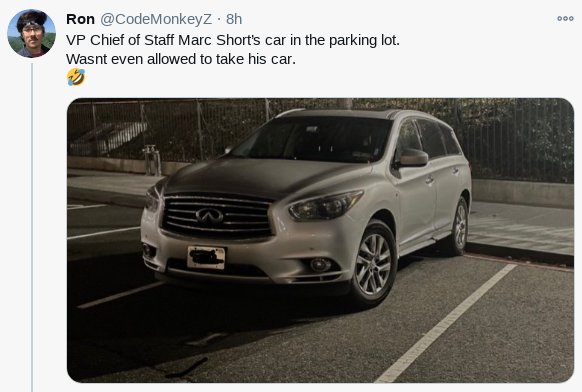Open the 8h timestamp permalink
This screenshot has width=582, height=392.
pyautogui.click(x=234, y=19)
